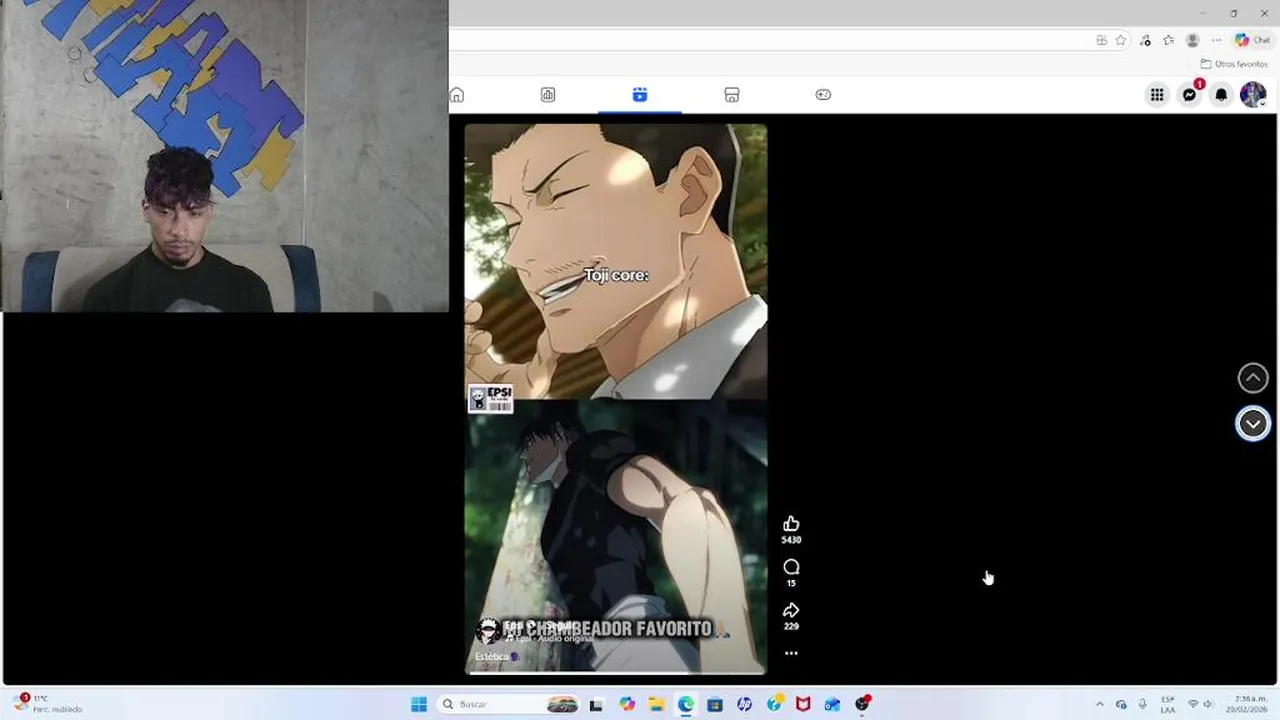
Task: Open the Copilot Chat button
Action: tap(1252, 40)
